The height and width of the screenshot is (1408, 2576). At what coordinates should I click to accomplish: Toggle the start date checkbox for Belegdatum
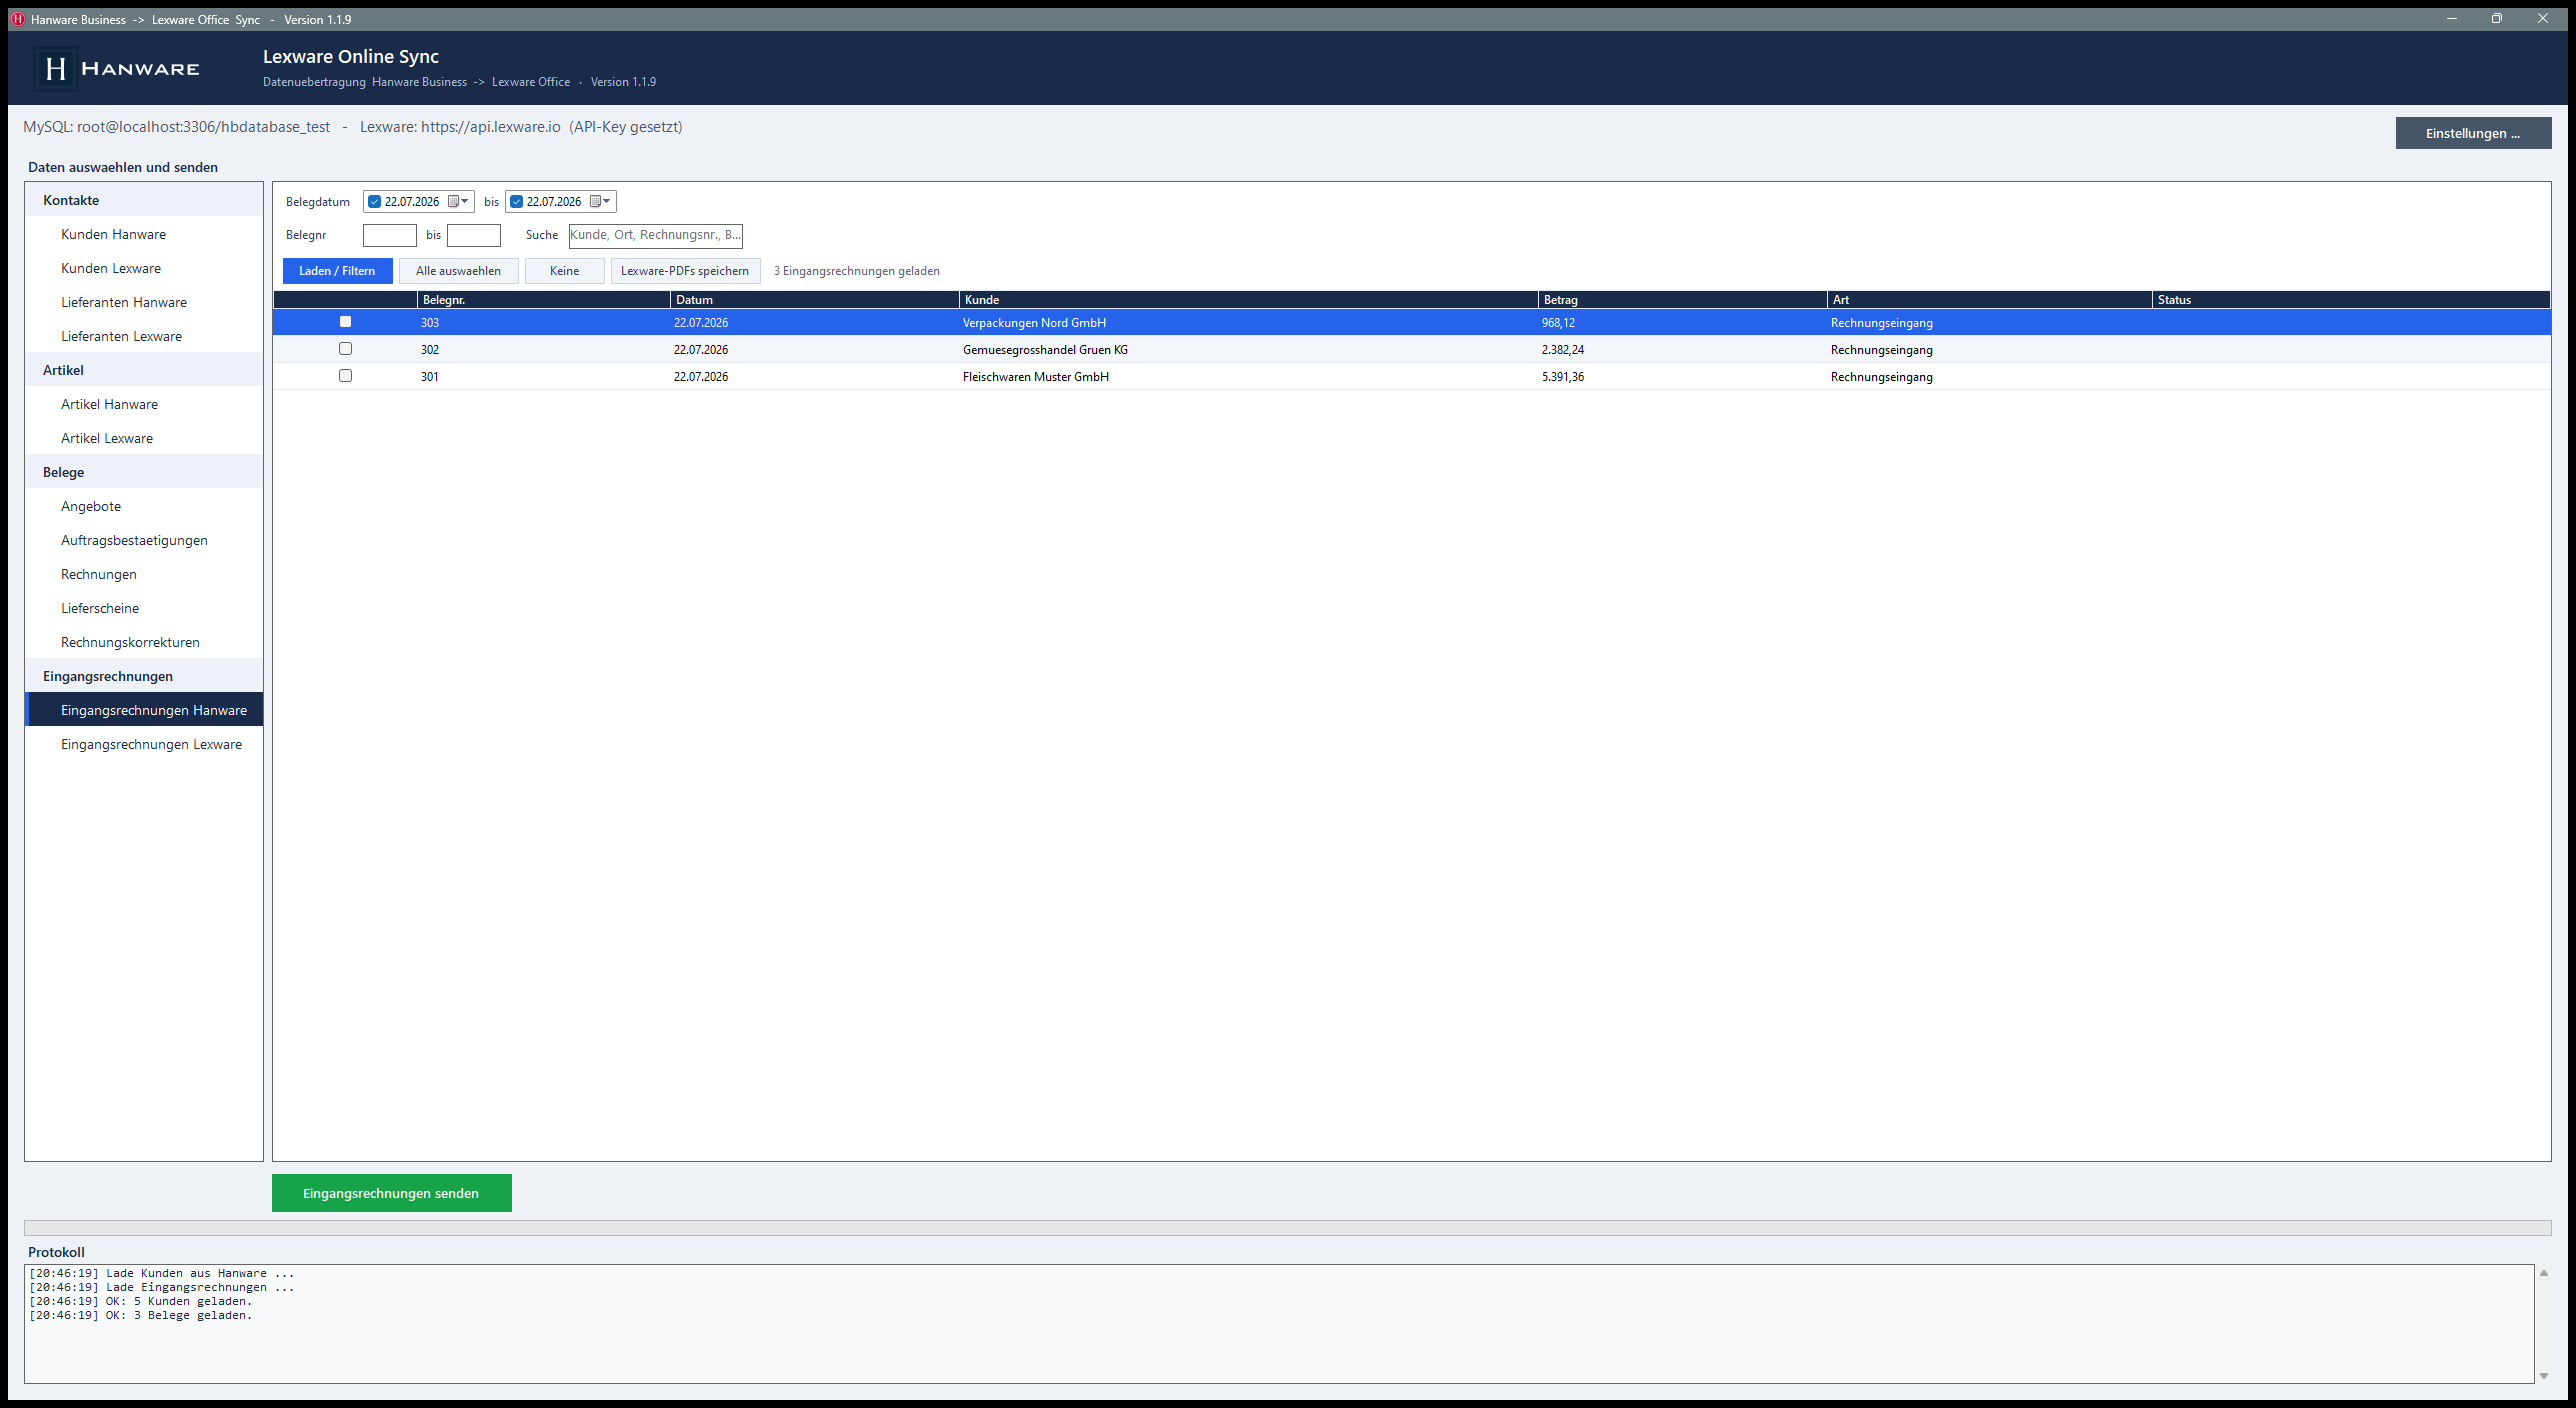375,201
